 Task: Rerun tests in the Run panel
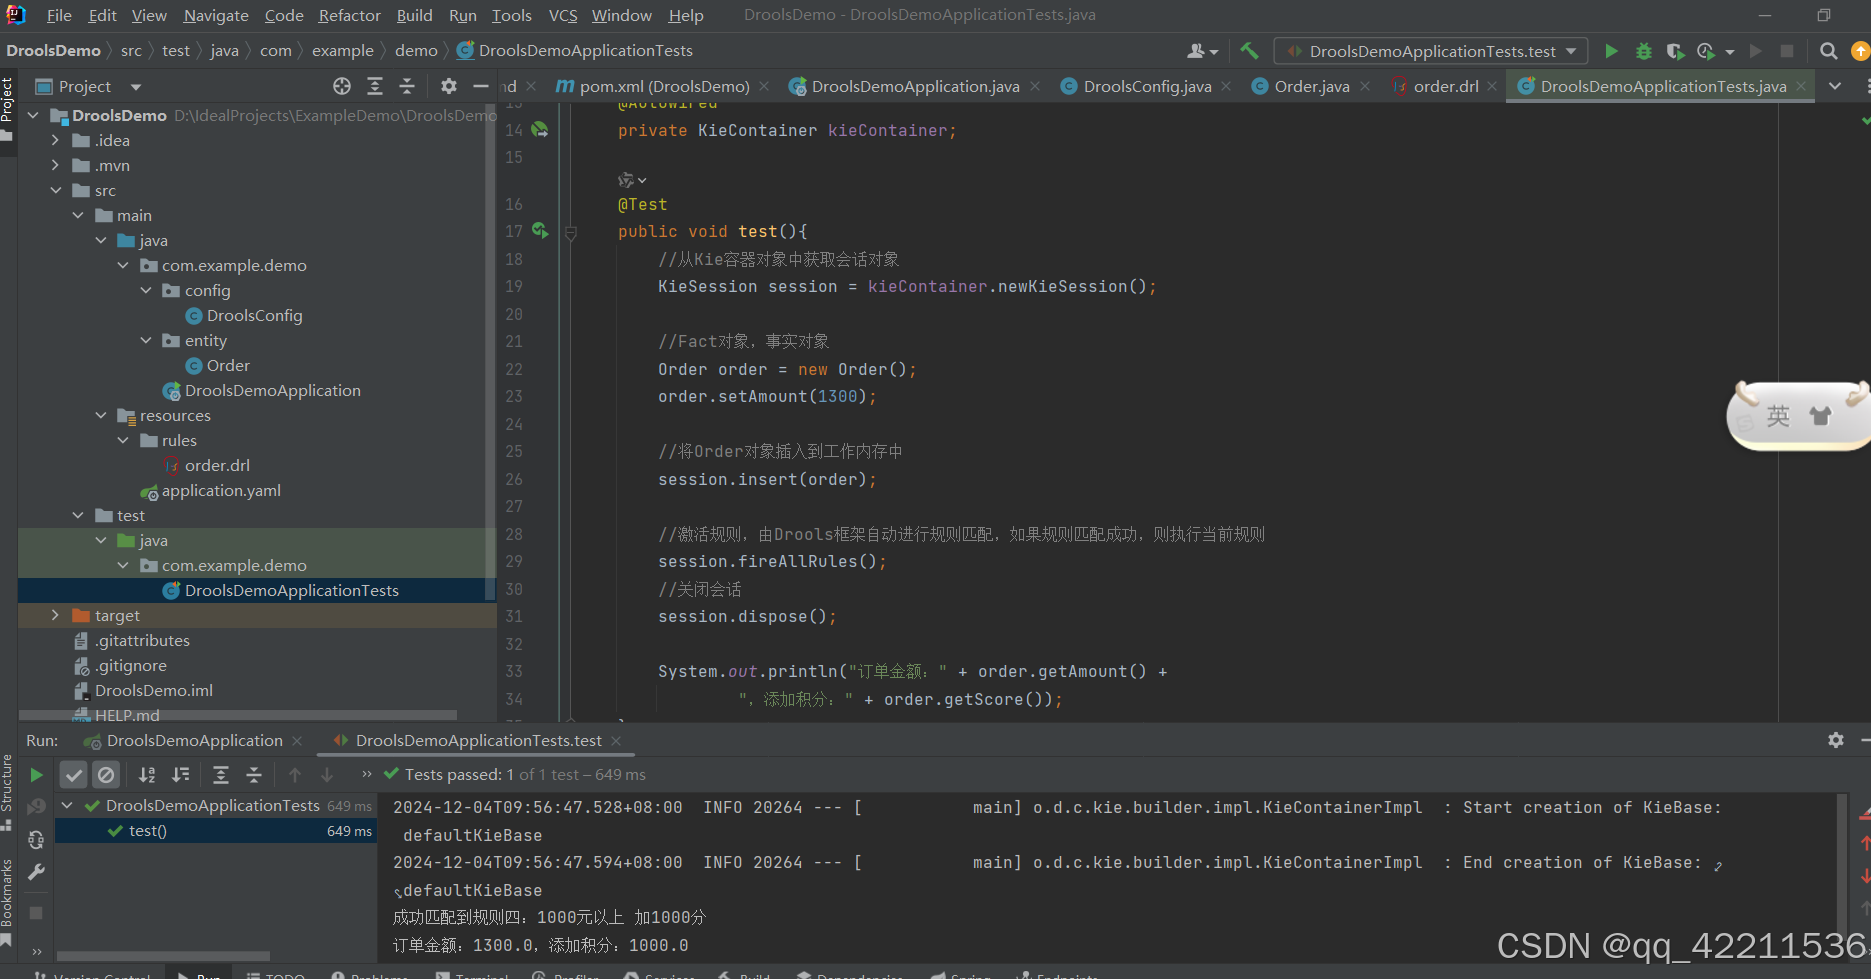click(x=36, y=775)
